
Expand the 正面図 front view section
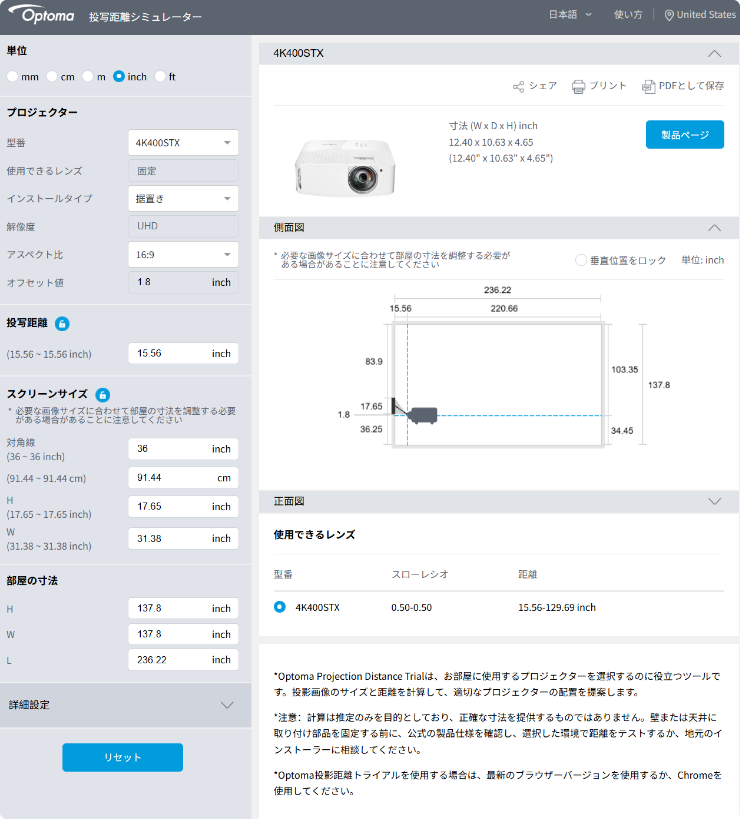click(714, 501)
